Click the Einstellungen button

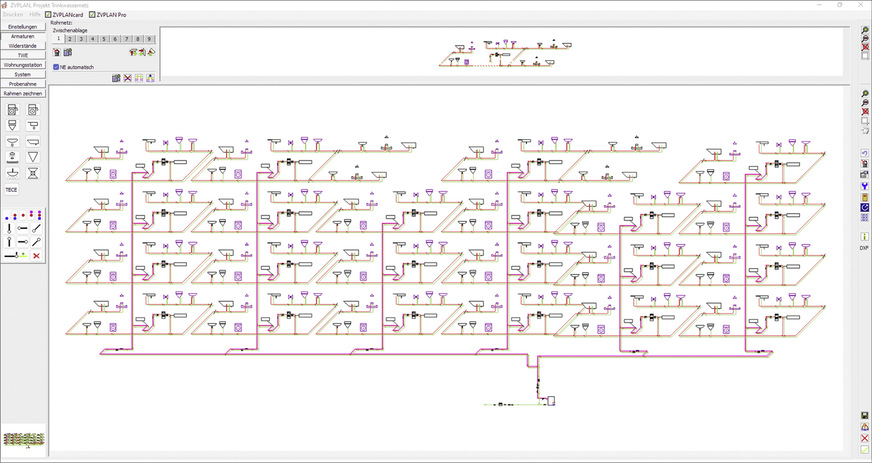(x=23, y=27)
